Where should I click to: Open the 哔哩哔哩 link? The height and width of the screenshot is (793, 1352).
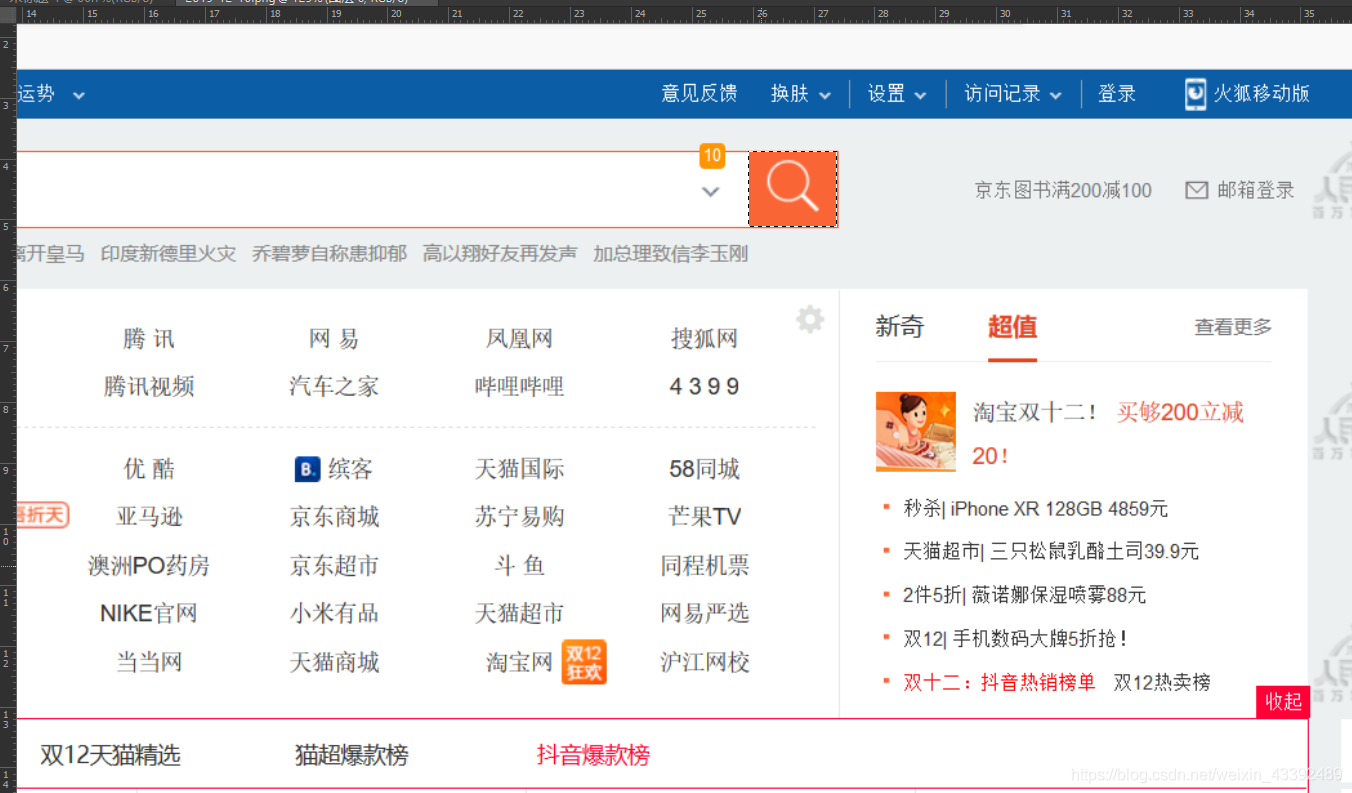pyautogui.click(x=519, y=387)
